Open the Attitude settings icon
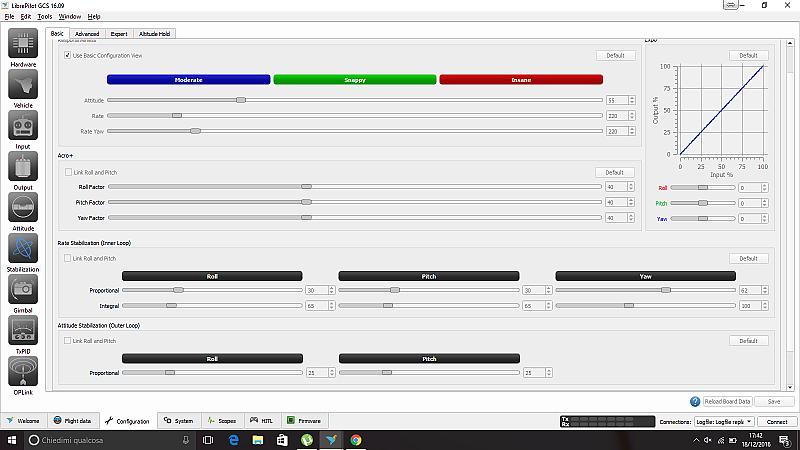This screenshot has width=800, height=450. tap(23, 211)
